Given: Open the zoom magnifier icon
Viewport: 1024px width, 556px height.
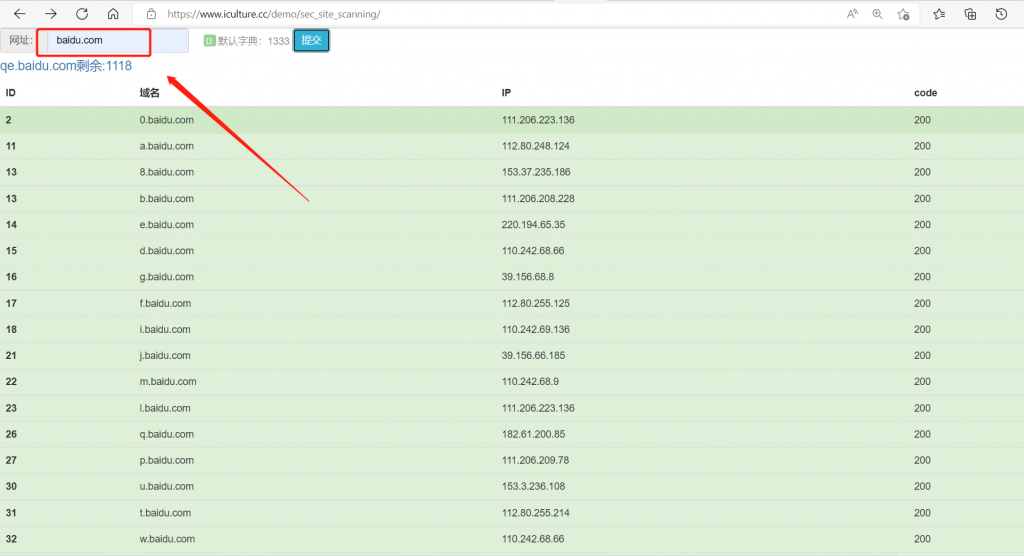Looking at the screenshot, I should (877, 14).
